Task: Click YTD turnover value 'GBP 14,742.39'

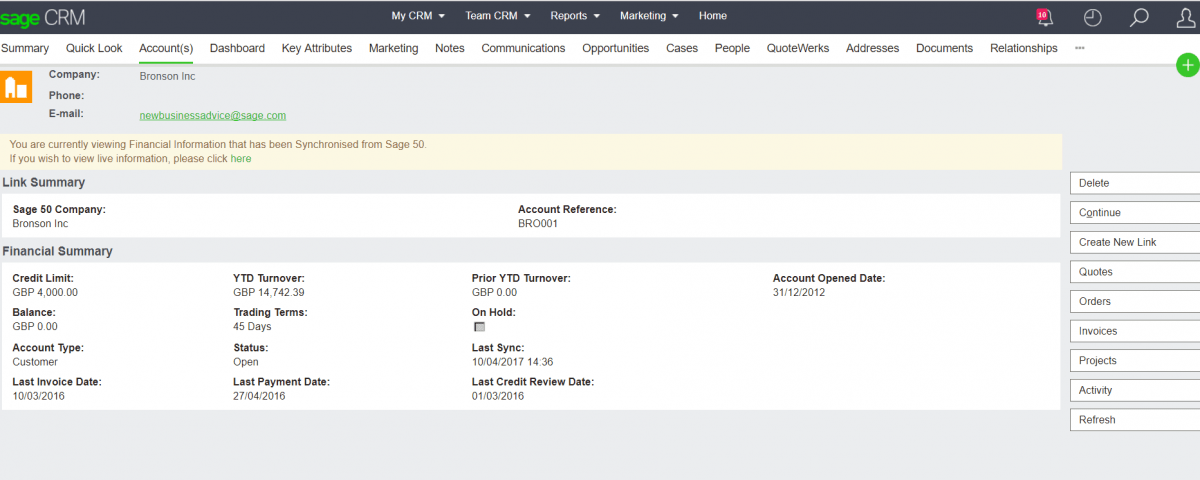Action: (x=269, y=293)
